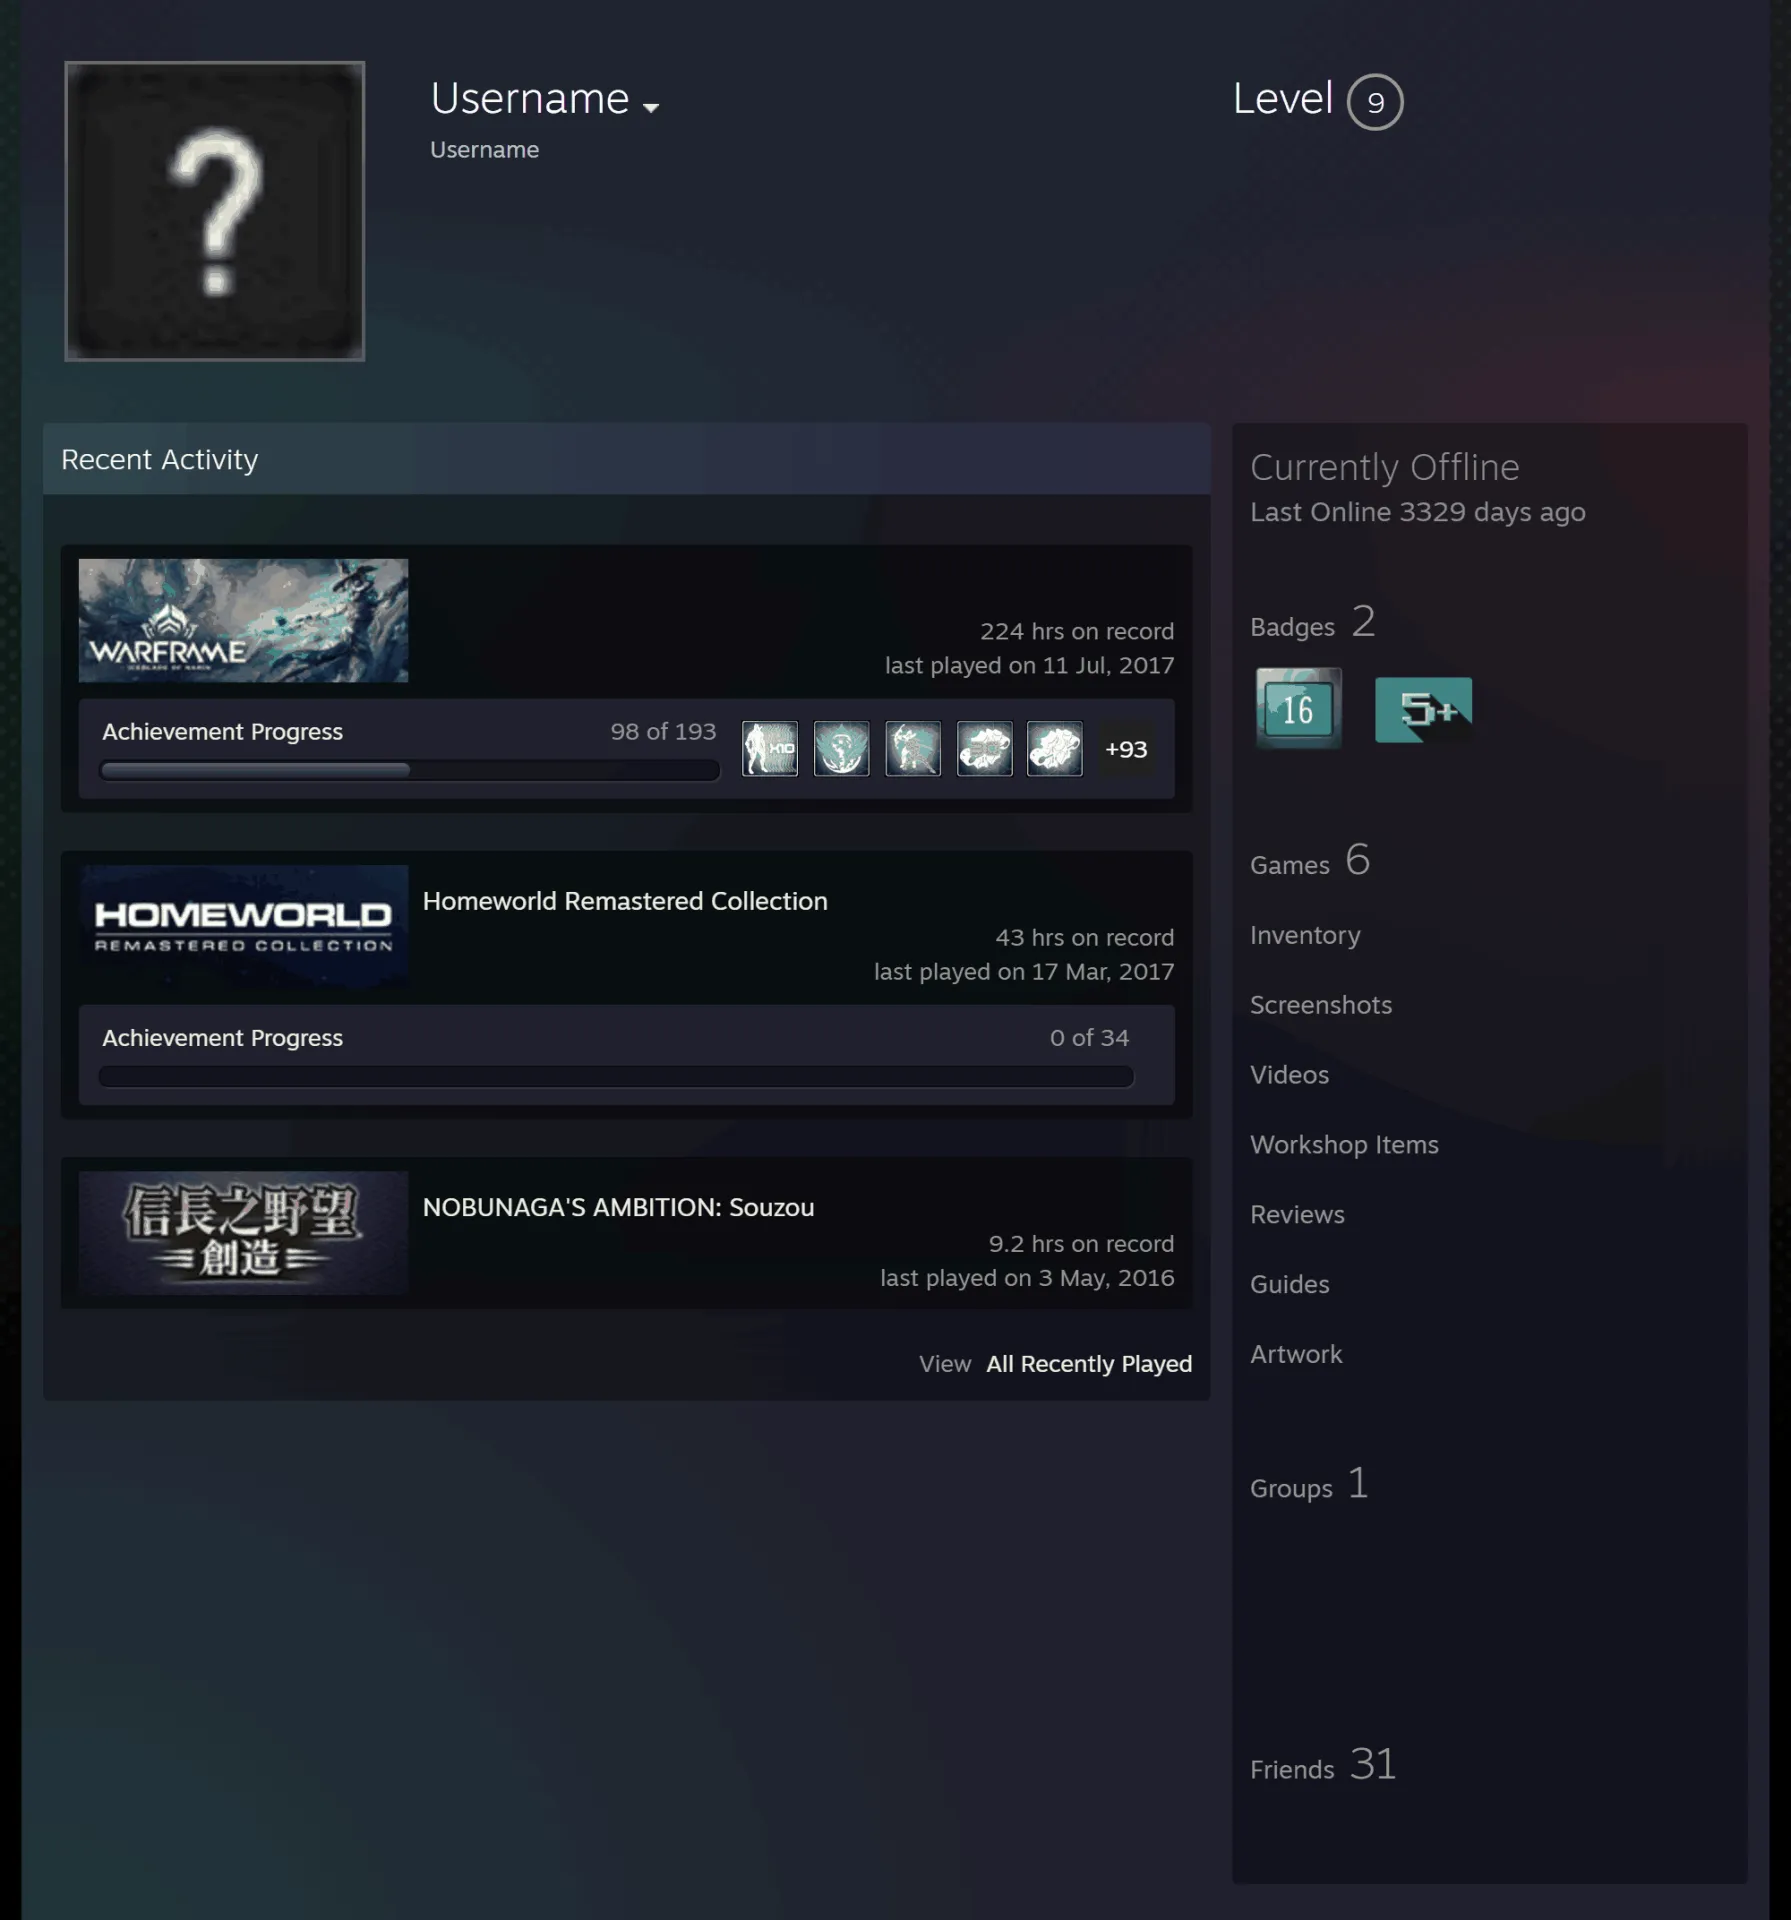1791x1920 pixels.
Task: Open the Homeworld Remastered Collection banner image
Action: 243,926
